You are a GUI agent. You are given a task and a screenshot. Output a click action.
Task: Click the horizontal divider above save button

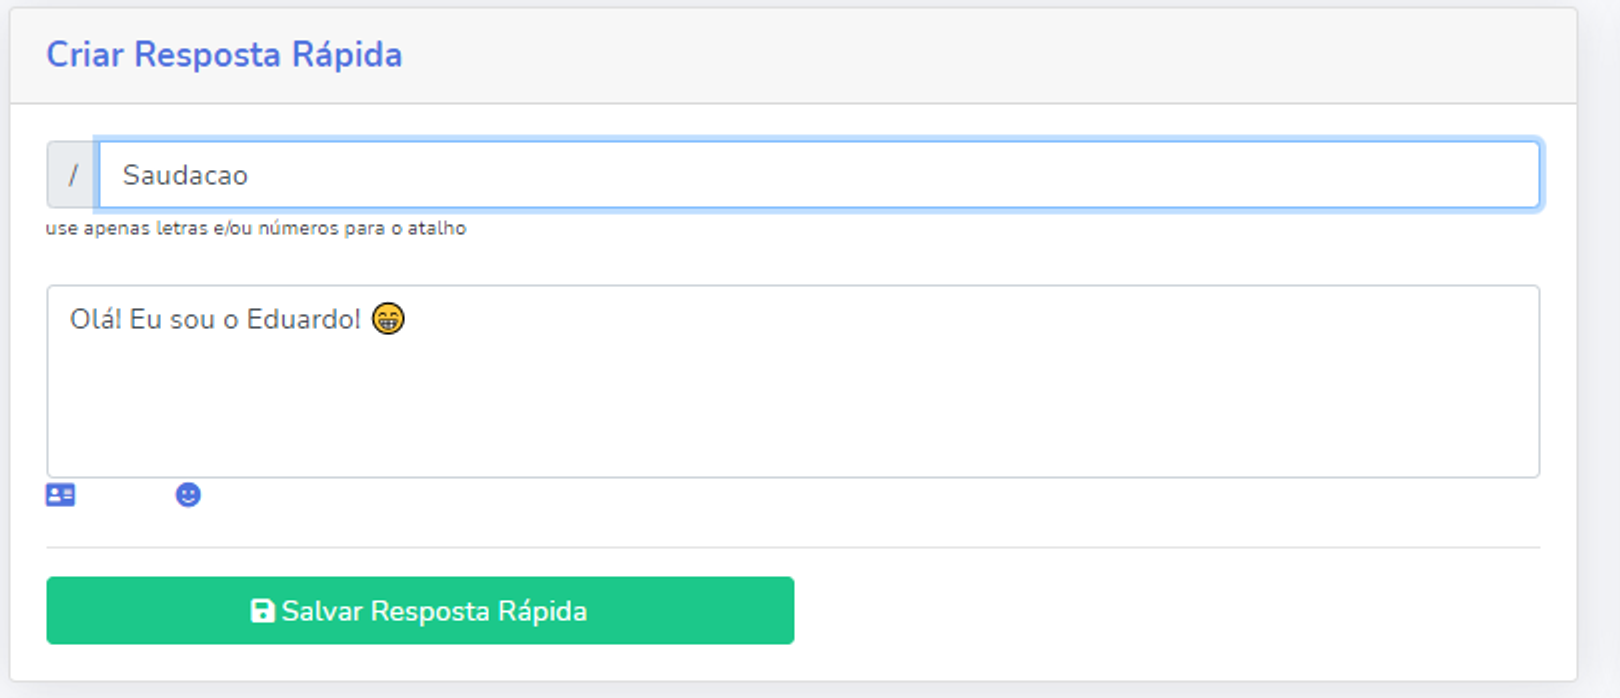click(793, 548)
